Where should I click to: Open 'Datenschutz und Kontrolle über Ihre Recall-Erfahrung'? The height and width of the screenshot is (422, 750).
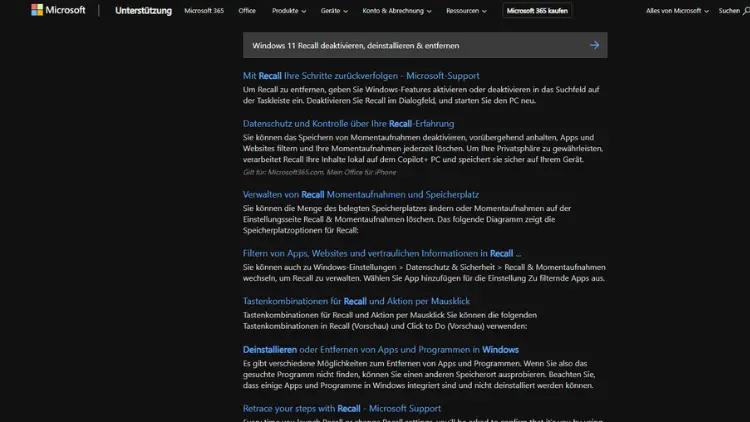[348, 123]
